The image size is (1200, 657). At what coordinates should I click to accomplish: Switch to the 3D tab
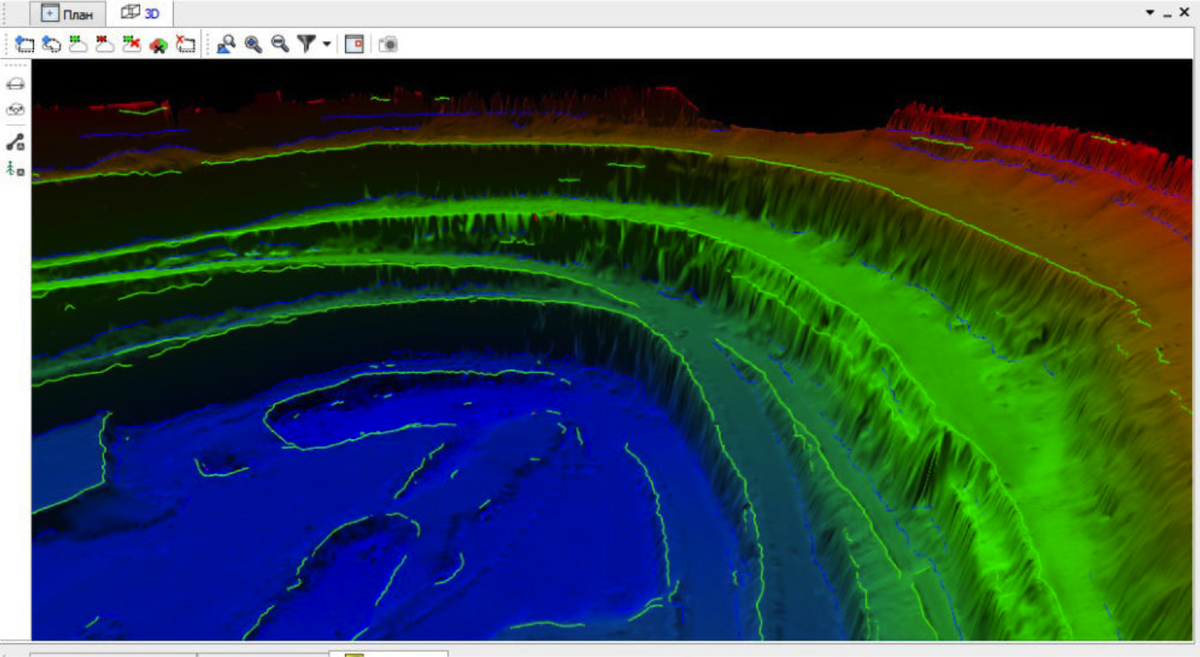pyautogui.click(x=139, y=14)
